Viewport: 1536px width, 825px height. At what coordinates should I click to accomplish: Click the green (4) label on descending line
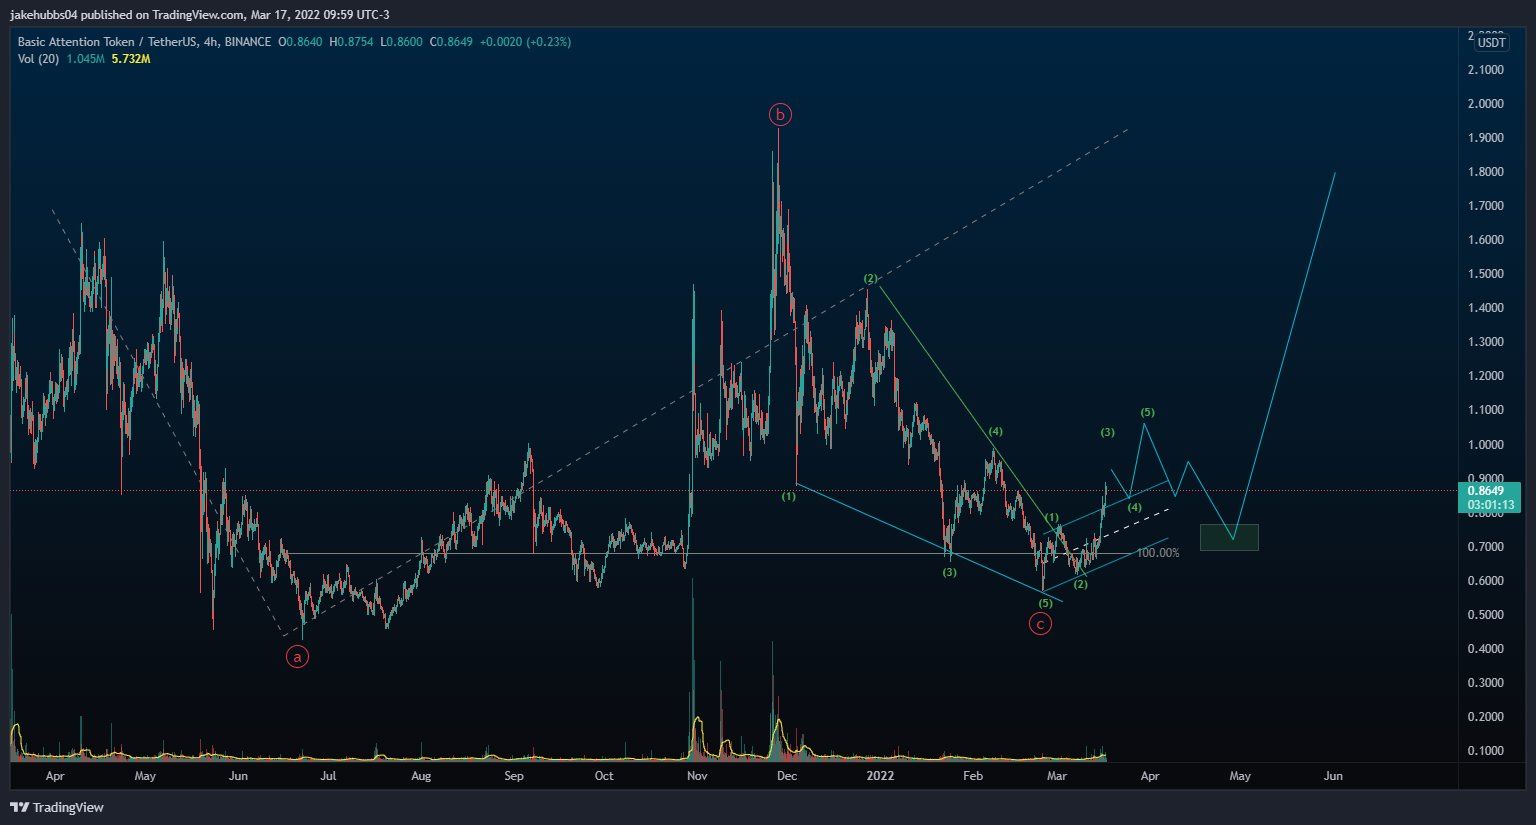pos(995,432)
